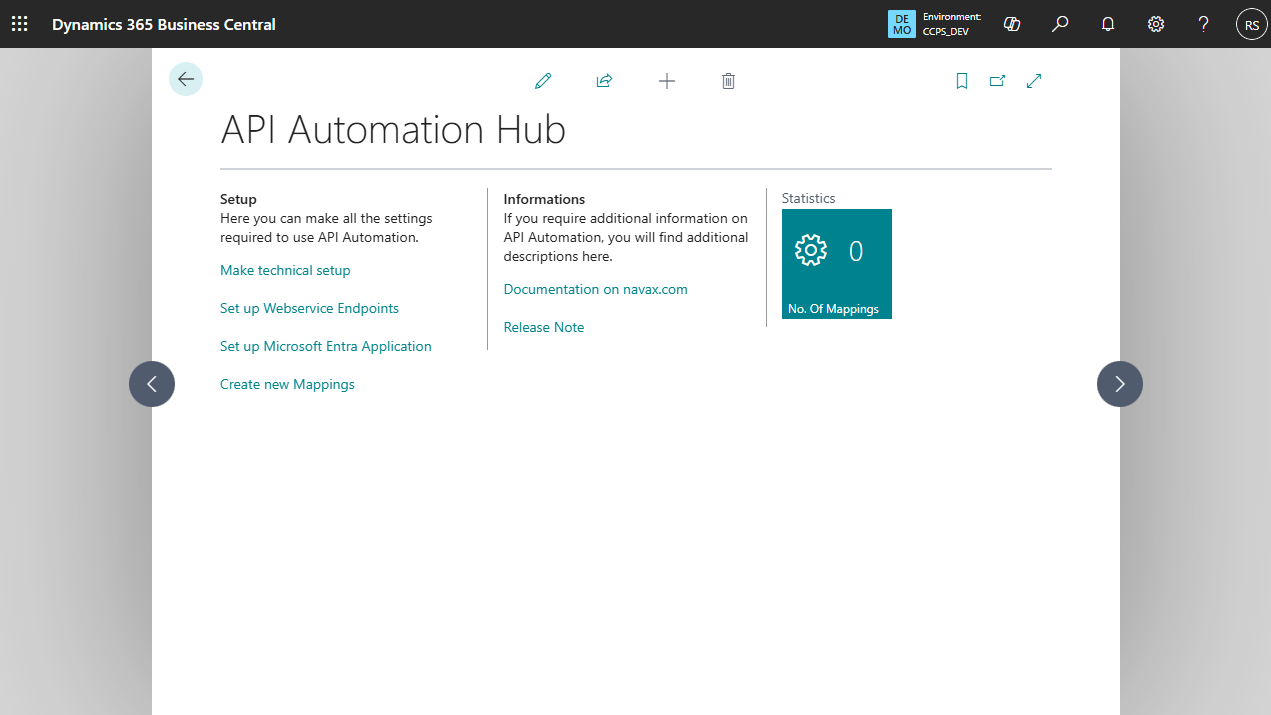
Task: Open the Release Note link
Action: 544,327
